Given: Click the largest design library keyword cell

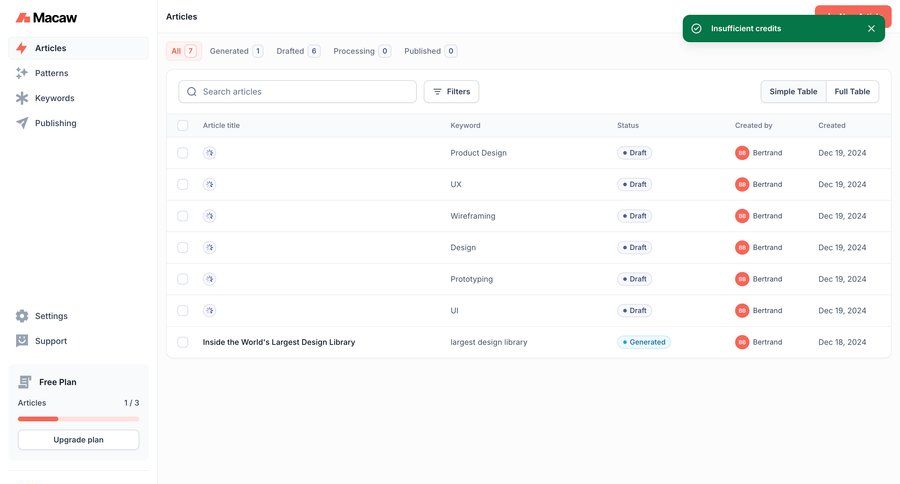Looking at the screenshot, I should 488,342.
